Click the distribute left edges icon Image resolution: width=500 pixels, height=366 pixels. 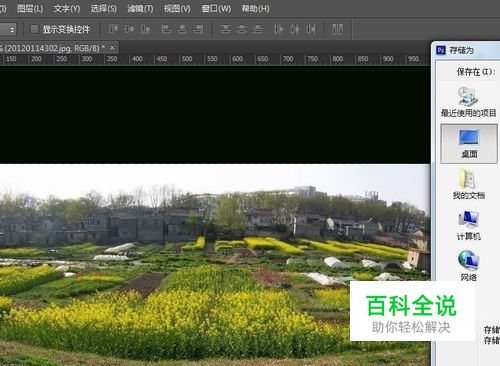coord(278,29)
